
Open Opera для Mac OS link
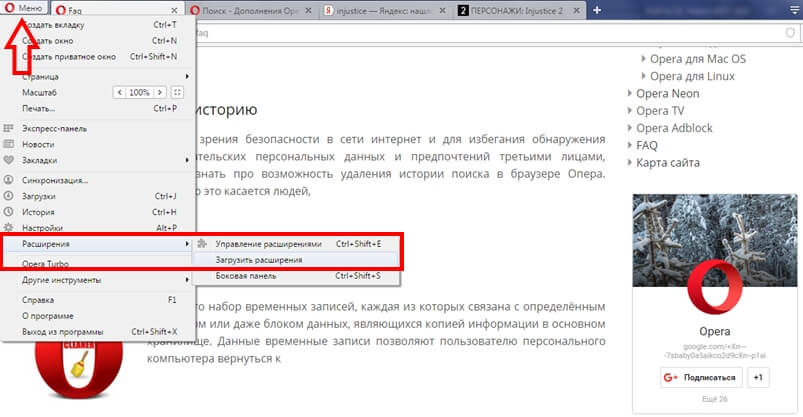click(698, 59)
